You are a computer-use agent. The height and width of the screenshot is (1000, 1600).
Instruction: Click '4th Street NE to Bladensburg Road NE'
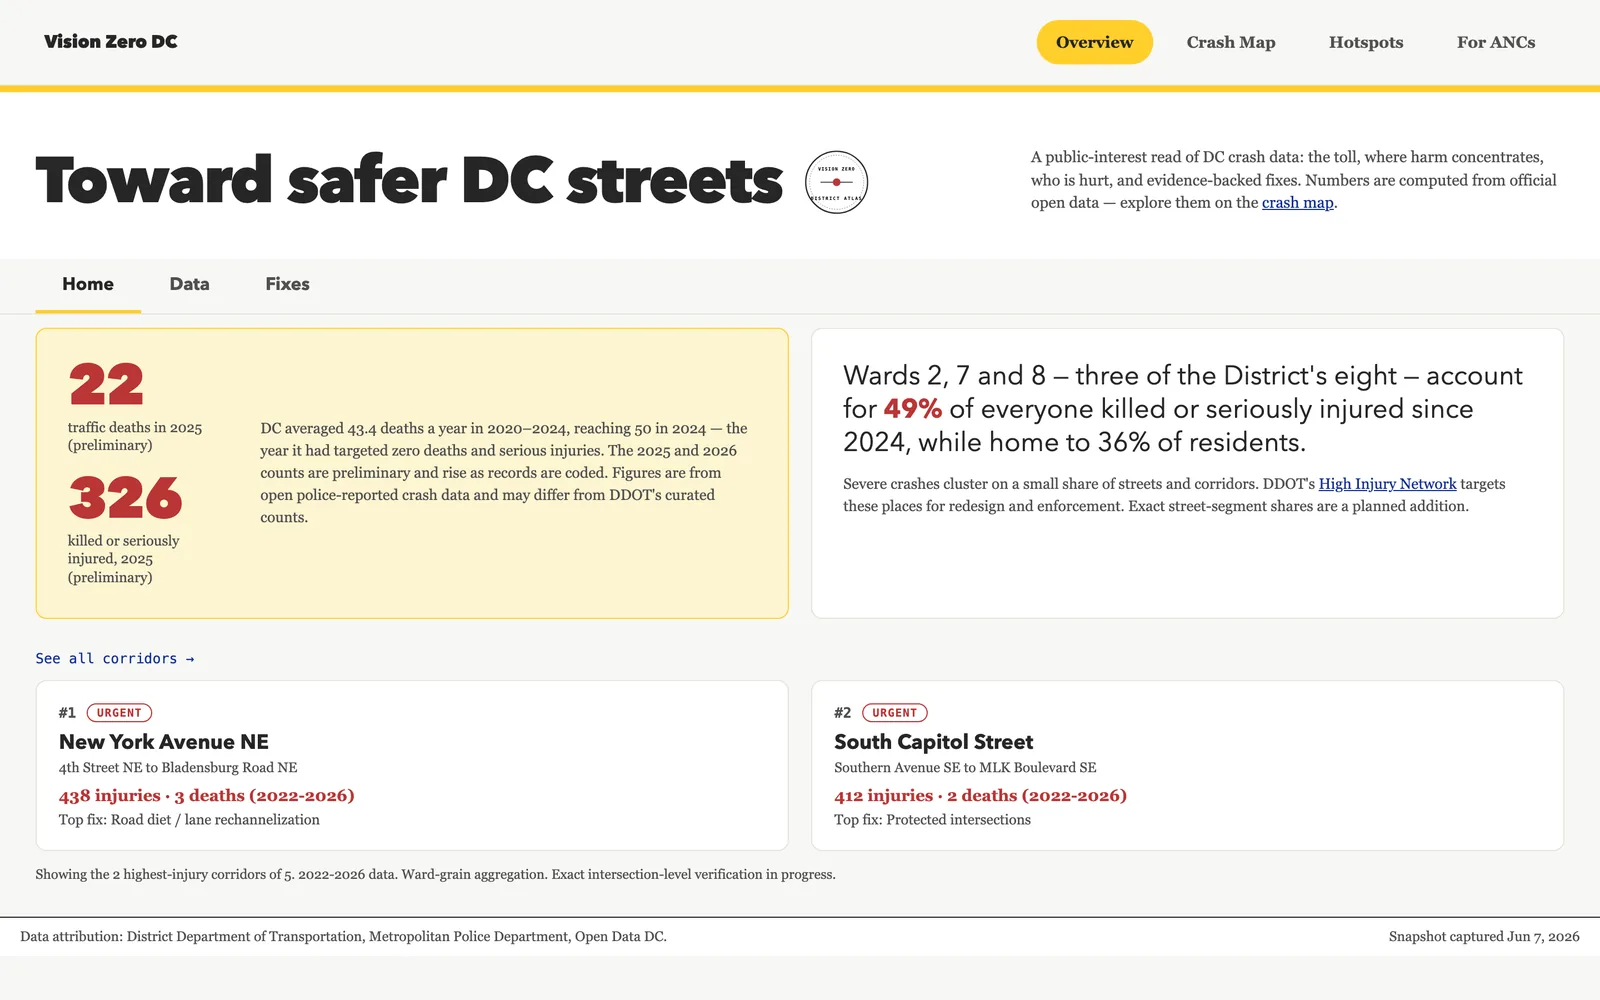coord(178,768)
